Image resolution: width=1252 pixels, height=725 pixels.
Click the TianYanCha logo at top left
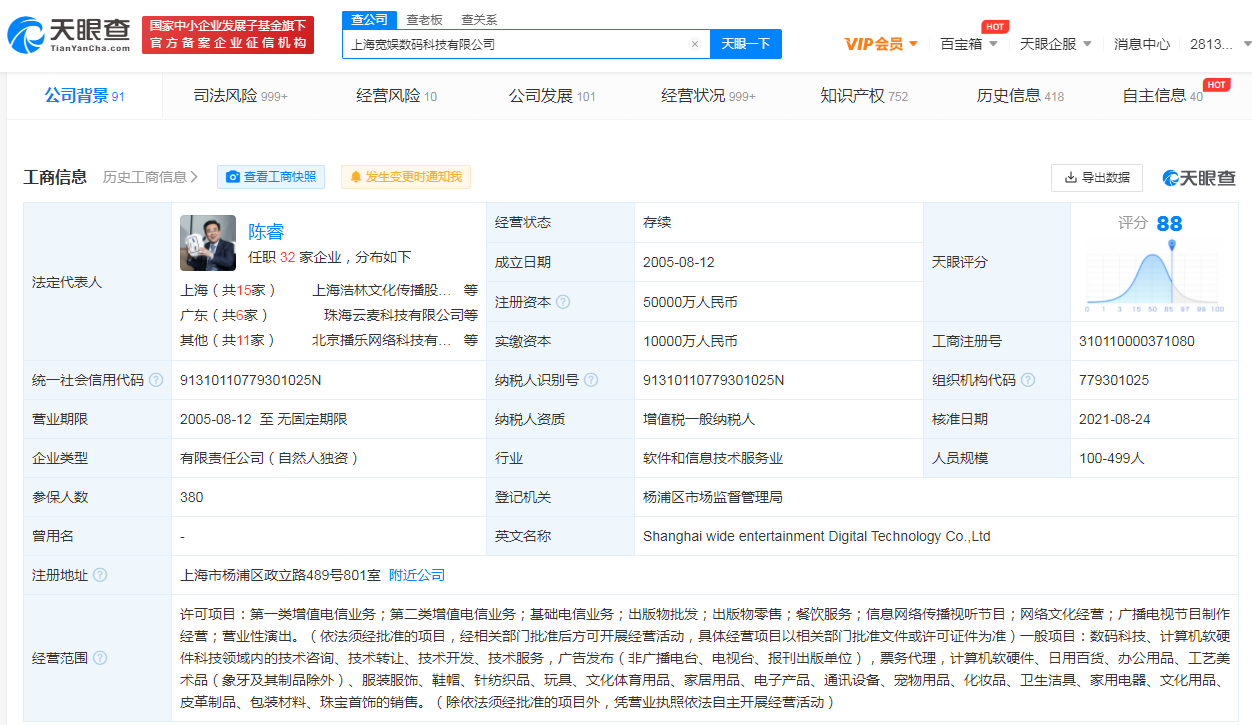click(x=68, y=34)
